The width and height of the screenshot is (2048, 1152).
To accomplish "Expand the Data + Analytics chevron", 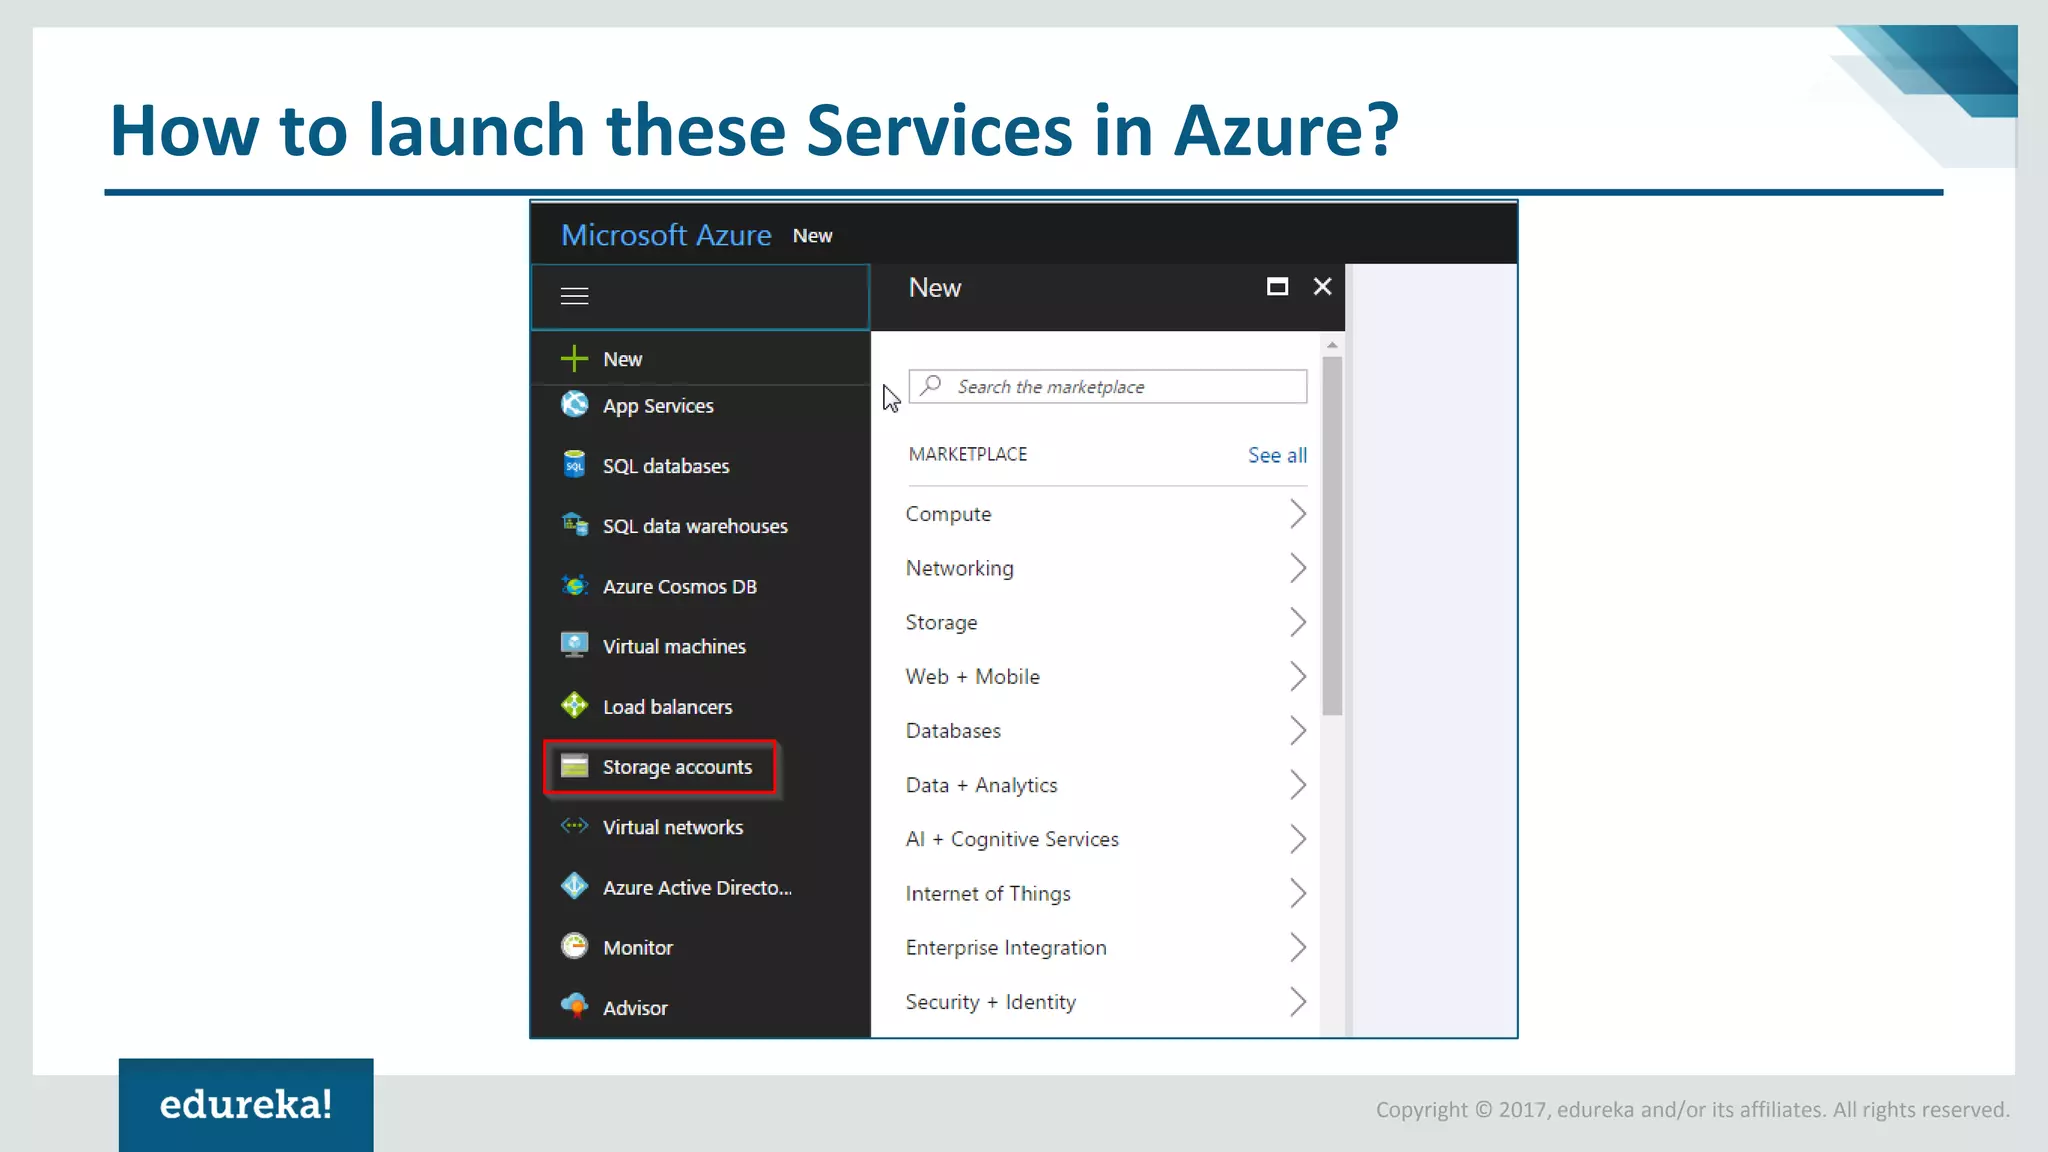I will [x=1297, y=785].
